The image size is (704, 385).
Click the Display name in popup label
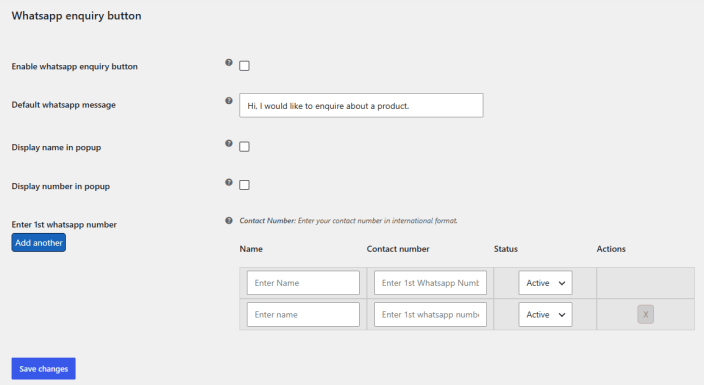(56, 147)
